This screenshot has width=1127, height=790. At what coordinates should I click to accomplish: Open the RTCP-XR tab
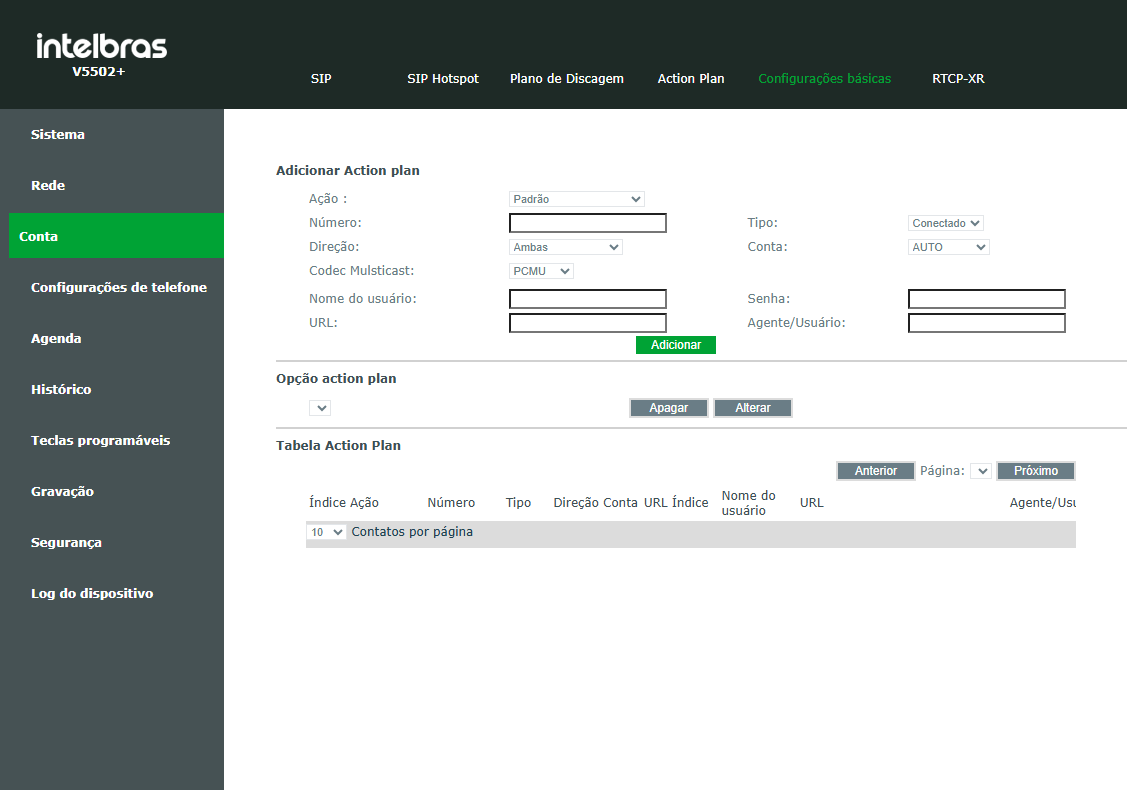click(x=958, y=78)
